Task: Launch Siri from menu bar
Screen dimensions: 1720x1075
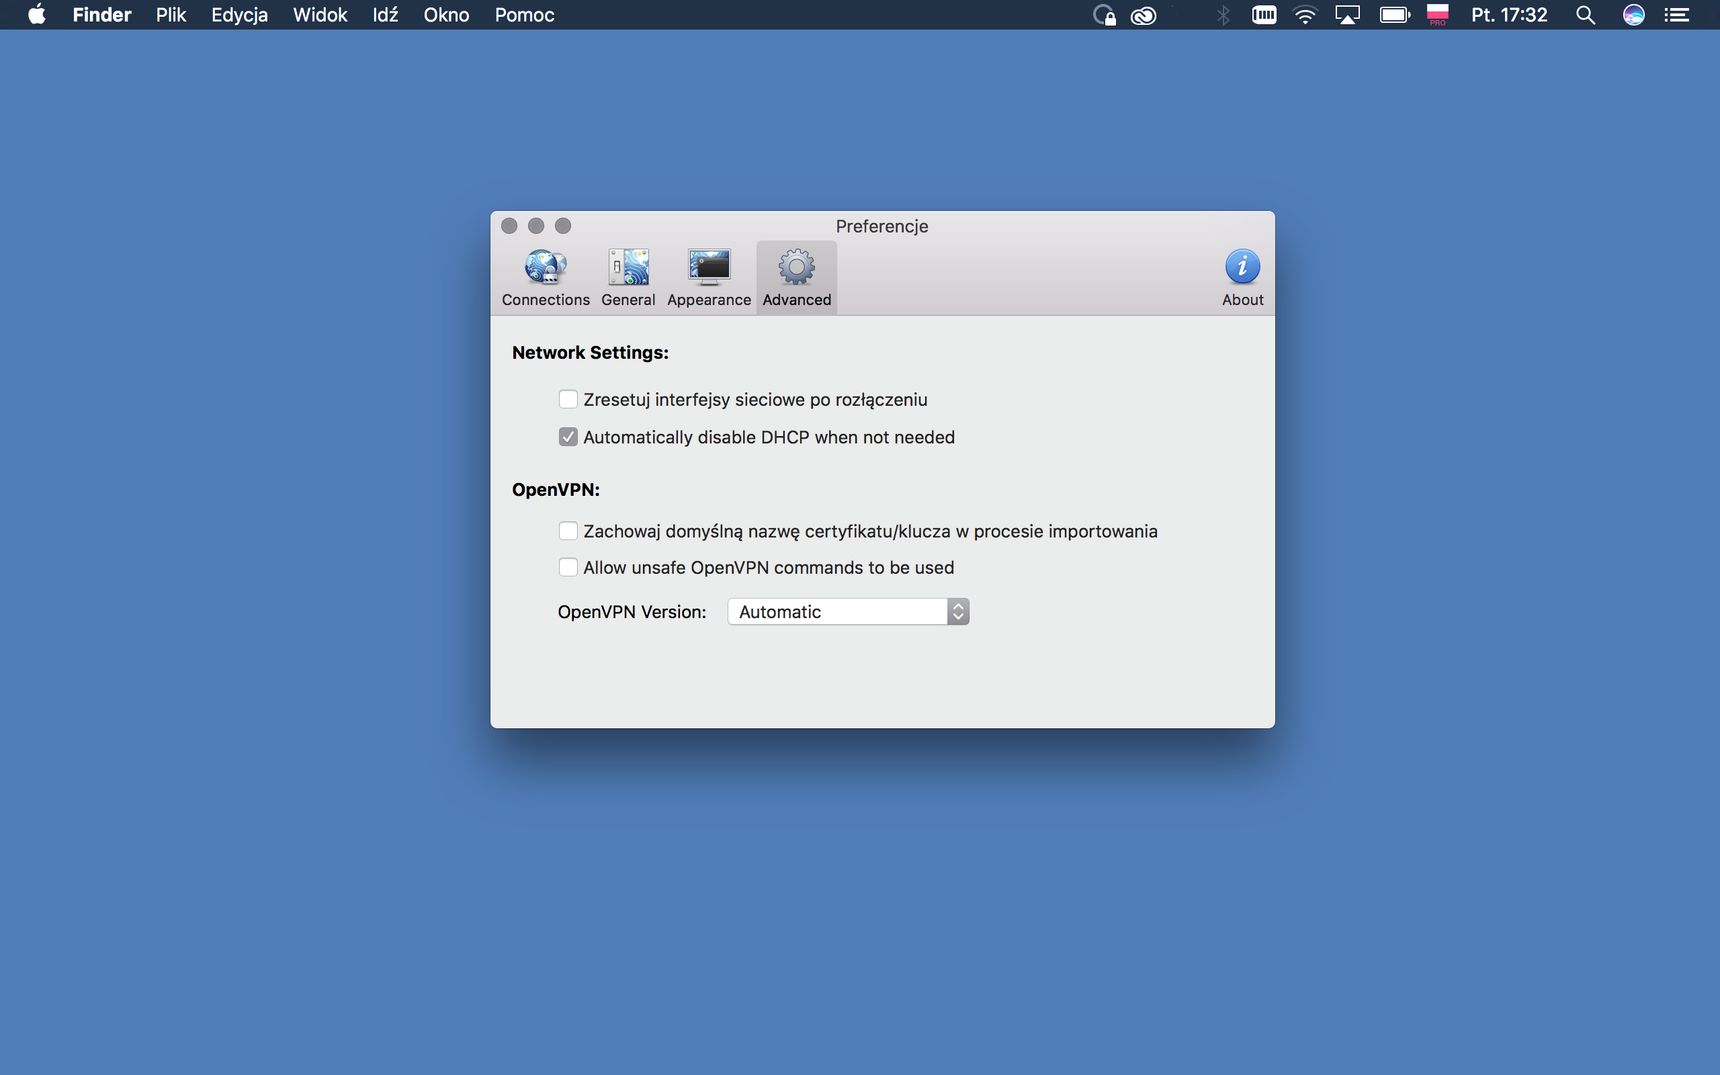Action: (x=1634, y=15)
